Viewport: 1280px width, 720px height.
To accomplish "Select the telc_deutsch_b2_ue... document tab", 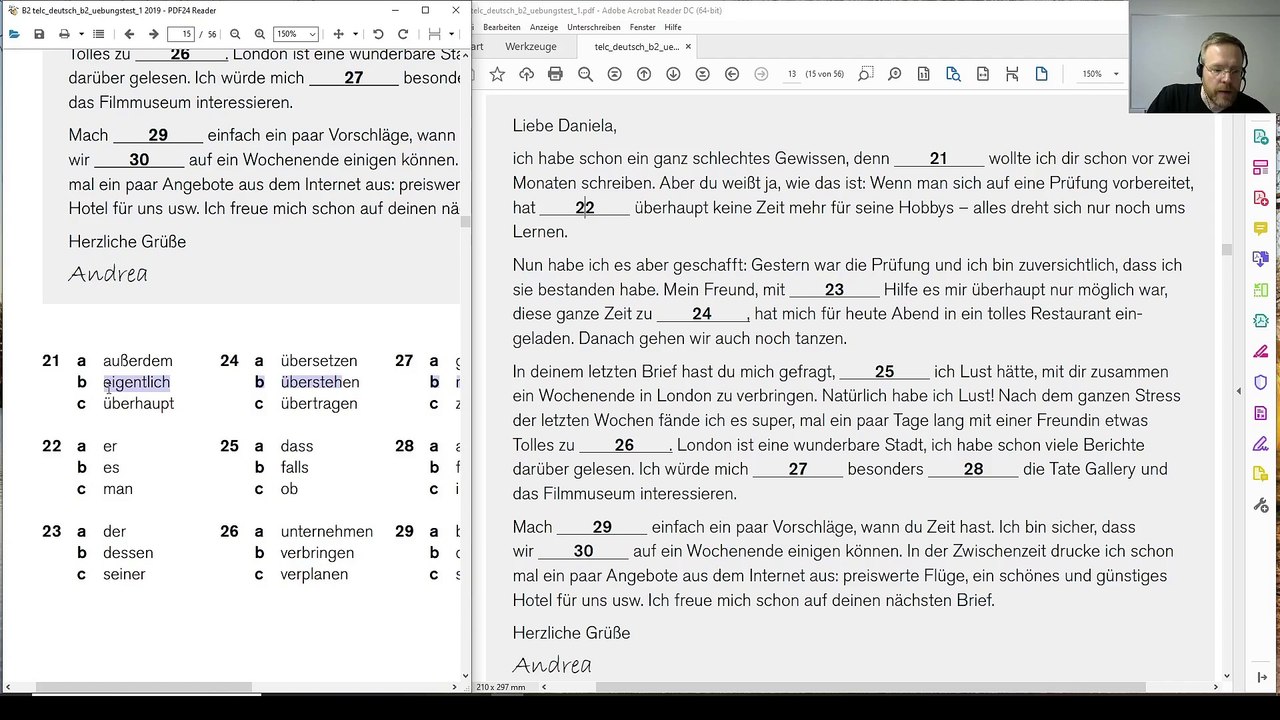I will coord(636,46).
